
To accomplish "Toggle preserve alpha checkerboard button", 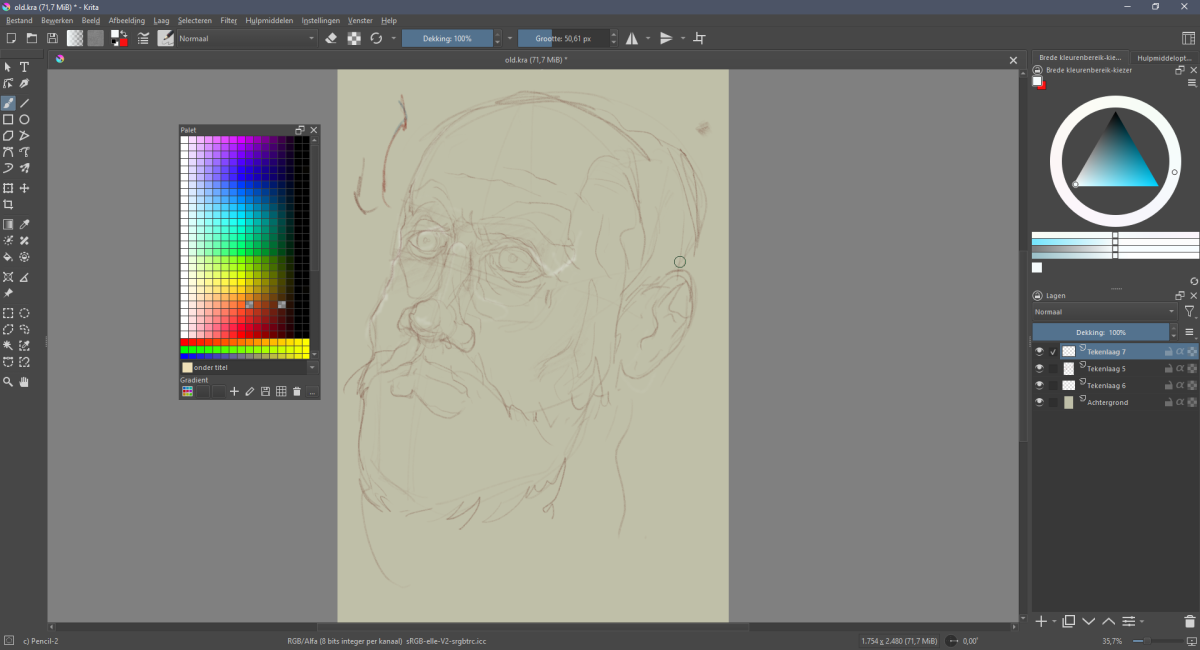I will coord(354,38).
